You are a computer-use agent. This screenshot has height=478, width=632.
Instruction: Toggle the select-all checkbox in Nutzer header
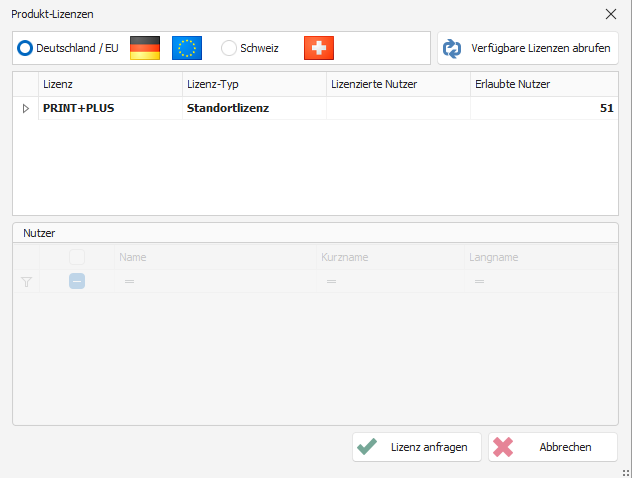pyautogui.click(x=77, y=257)
